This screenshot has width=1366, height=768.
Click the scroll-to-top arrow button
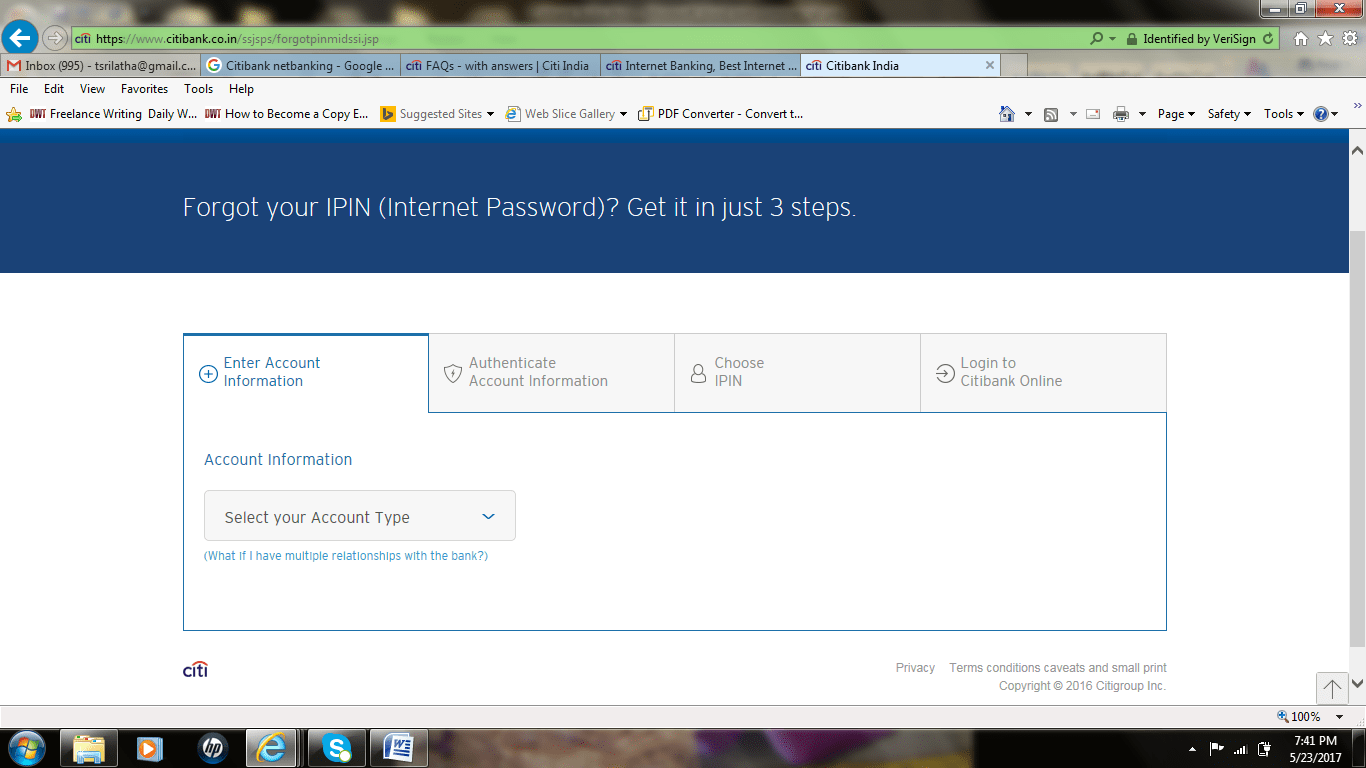click(x=1331, y=688)
